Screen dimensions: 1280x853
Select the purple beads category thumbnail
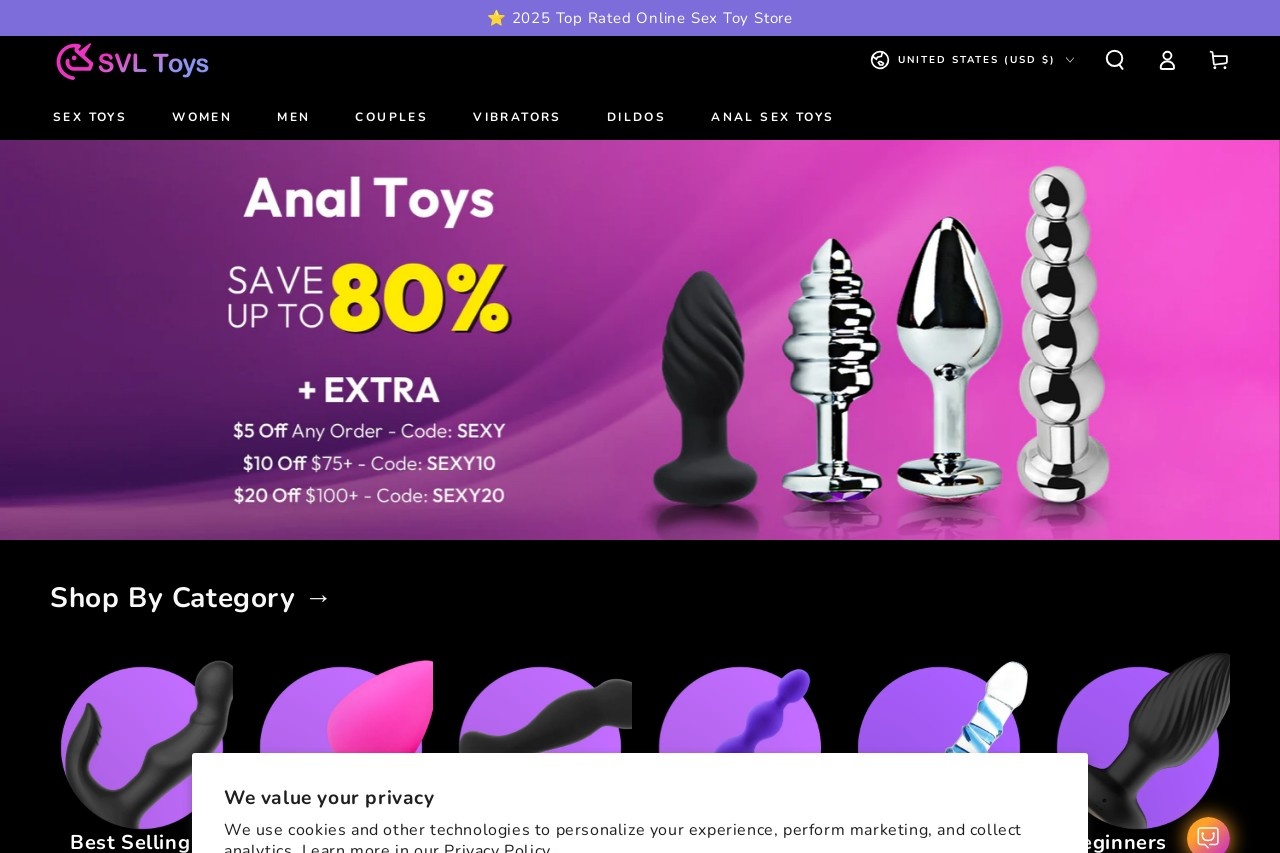[740, 712]
